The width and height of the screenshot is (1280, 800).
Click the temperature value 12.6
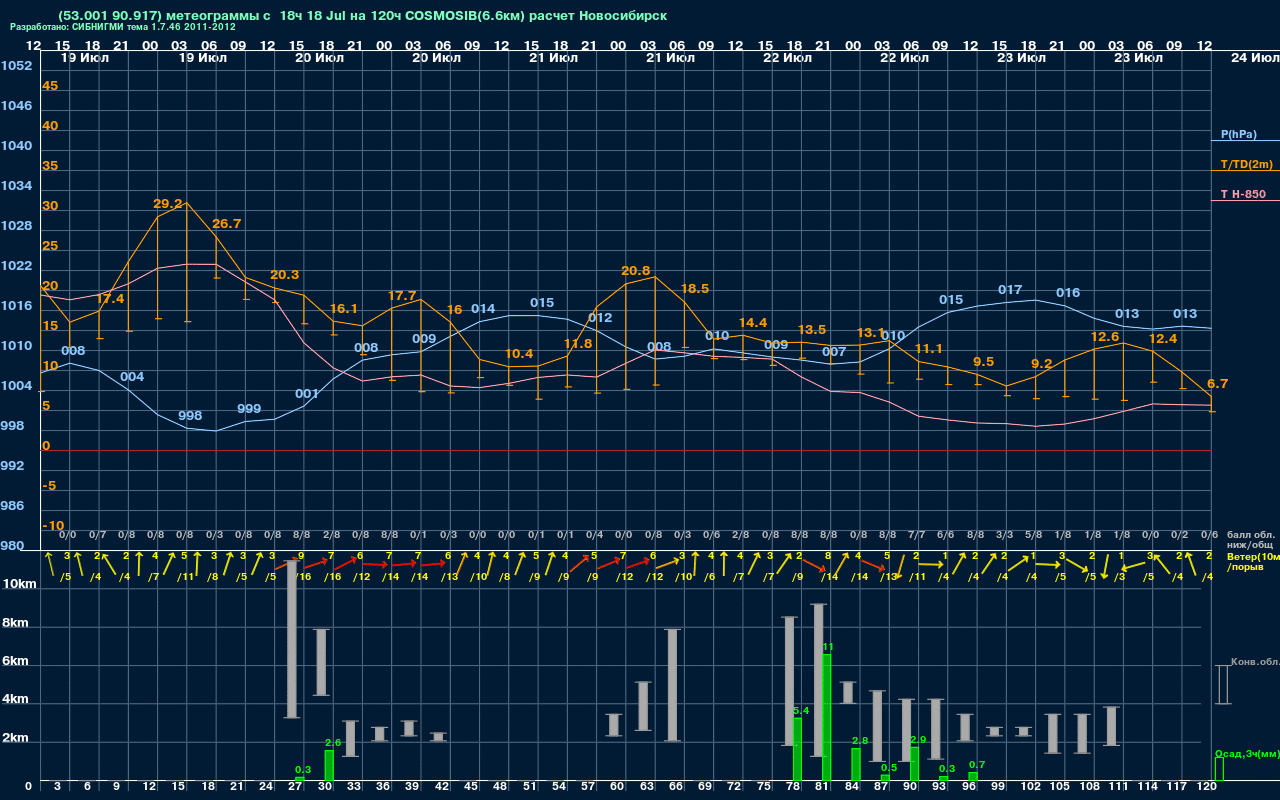click(x=1105, y=337)
